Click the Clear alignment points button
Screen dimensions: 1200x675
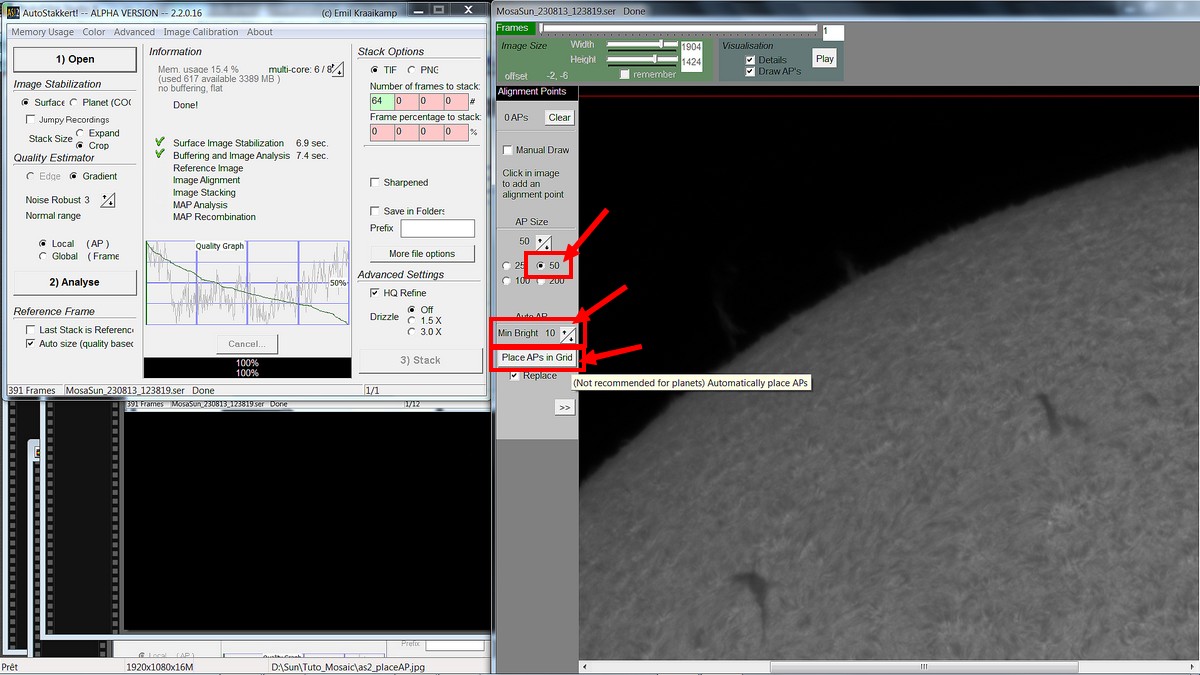pos(559,117)
